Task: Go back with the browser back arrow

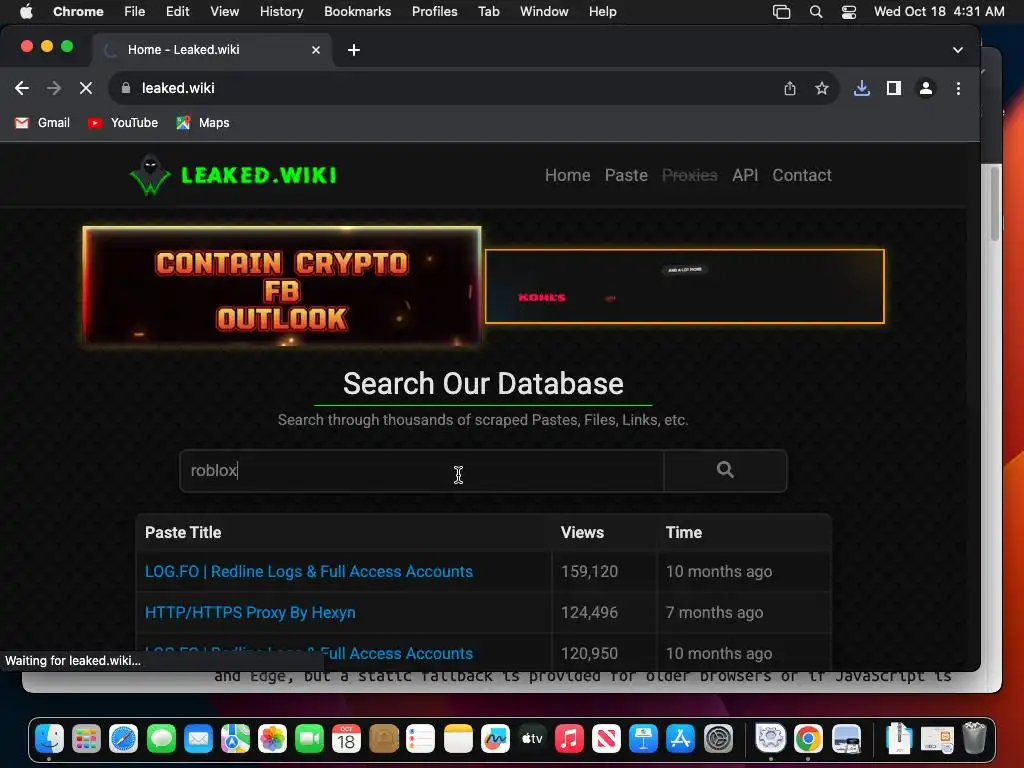Action: pyautogui.click(x=22, y=88)
